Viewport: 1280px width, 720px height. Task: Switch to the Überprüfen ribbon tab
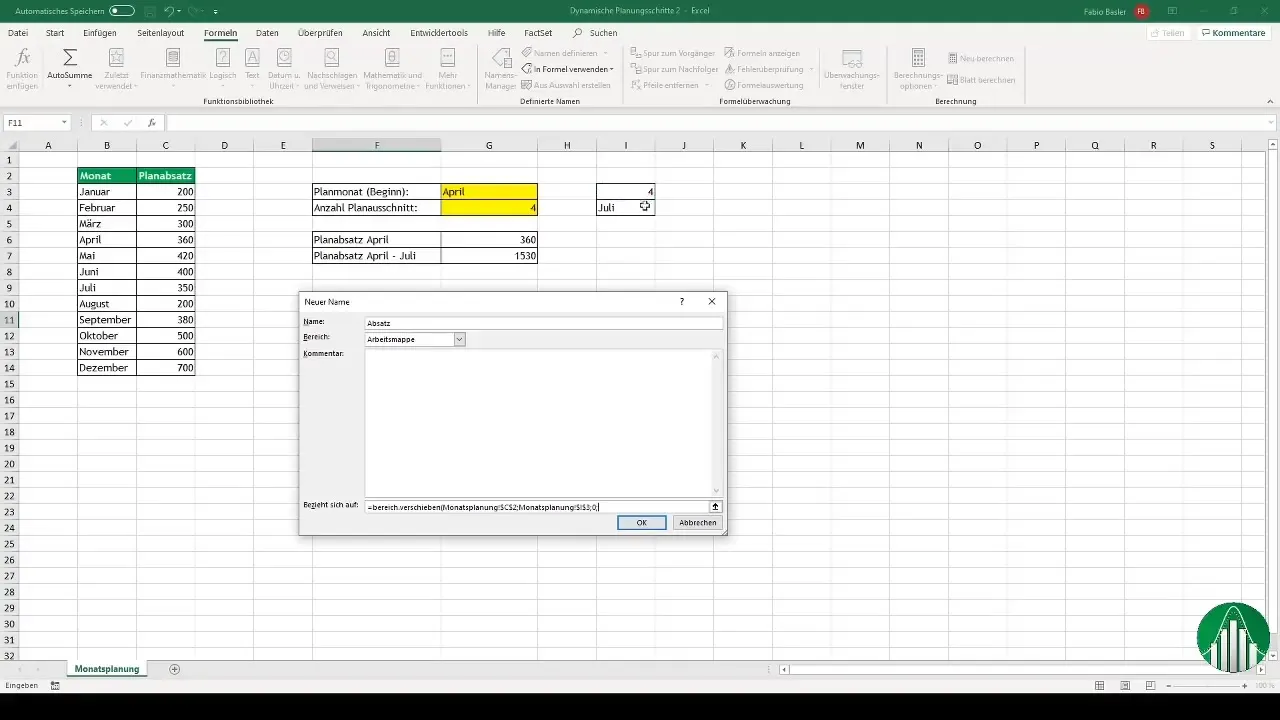pyautogui.click(x=320, y=33)
